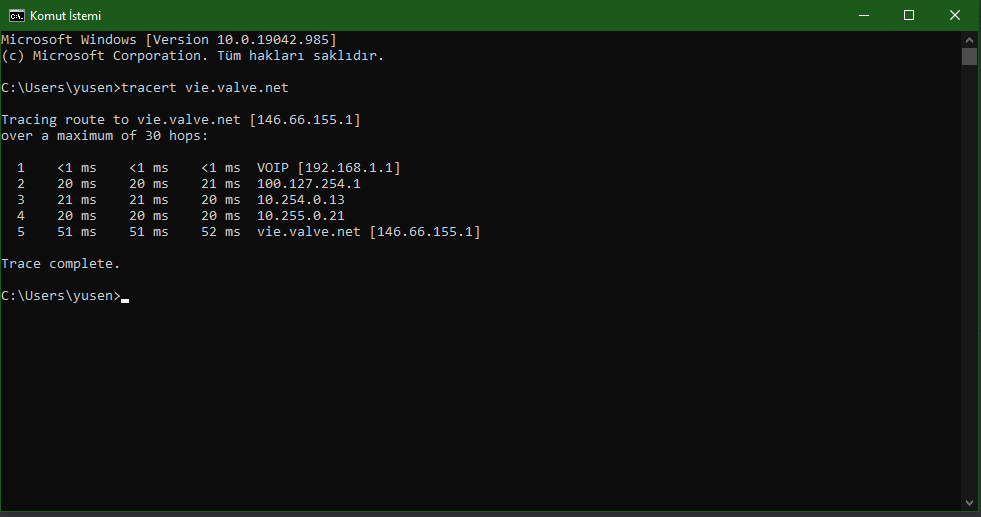Close the Komut İstemi window
The height and width of the screenshot is (517, 981).
point(954,15)
